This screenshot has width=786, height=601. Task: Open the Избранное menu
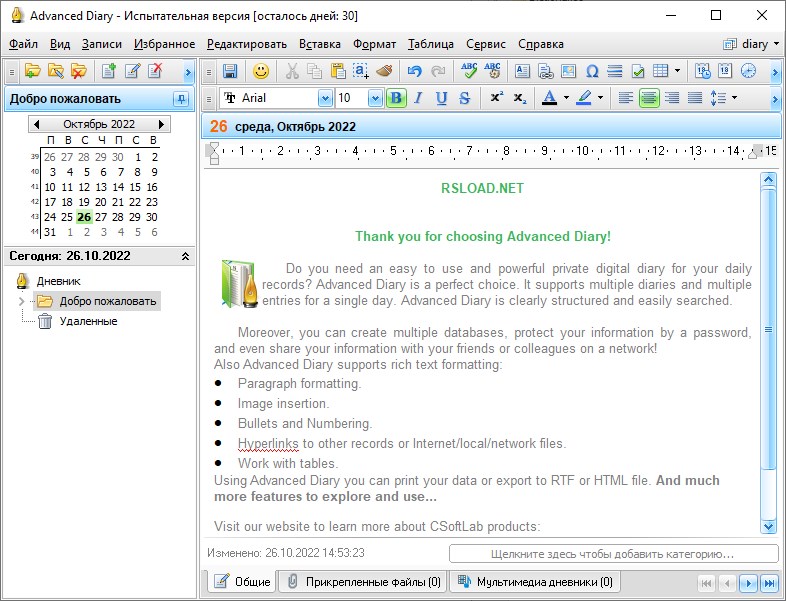[164, 44]
